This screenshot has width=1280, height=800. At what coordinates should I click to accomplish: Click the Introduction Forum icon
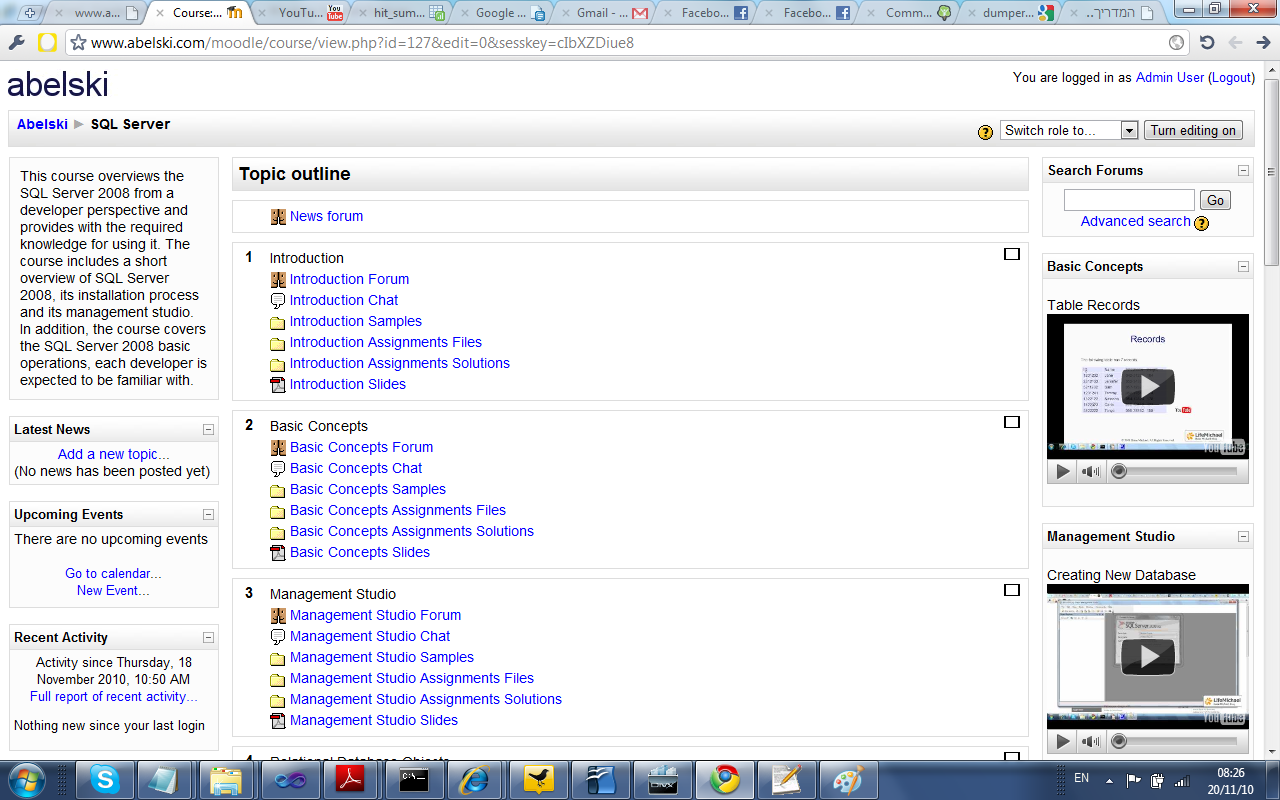[278, 279]
